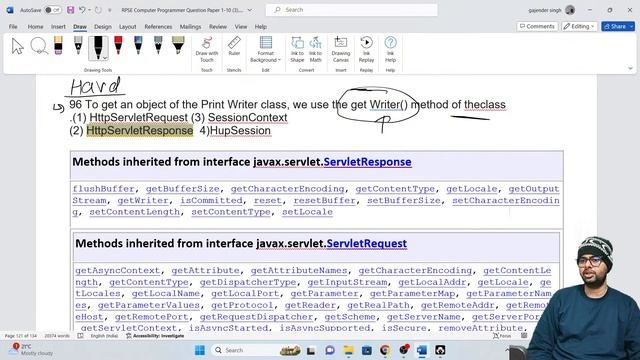Select the red pen
640x360 pixels.
[x=118, y=45]
